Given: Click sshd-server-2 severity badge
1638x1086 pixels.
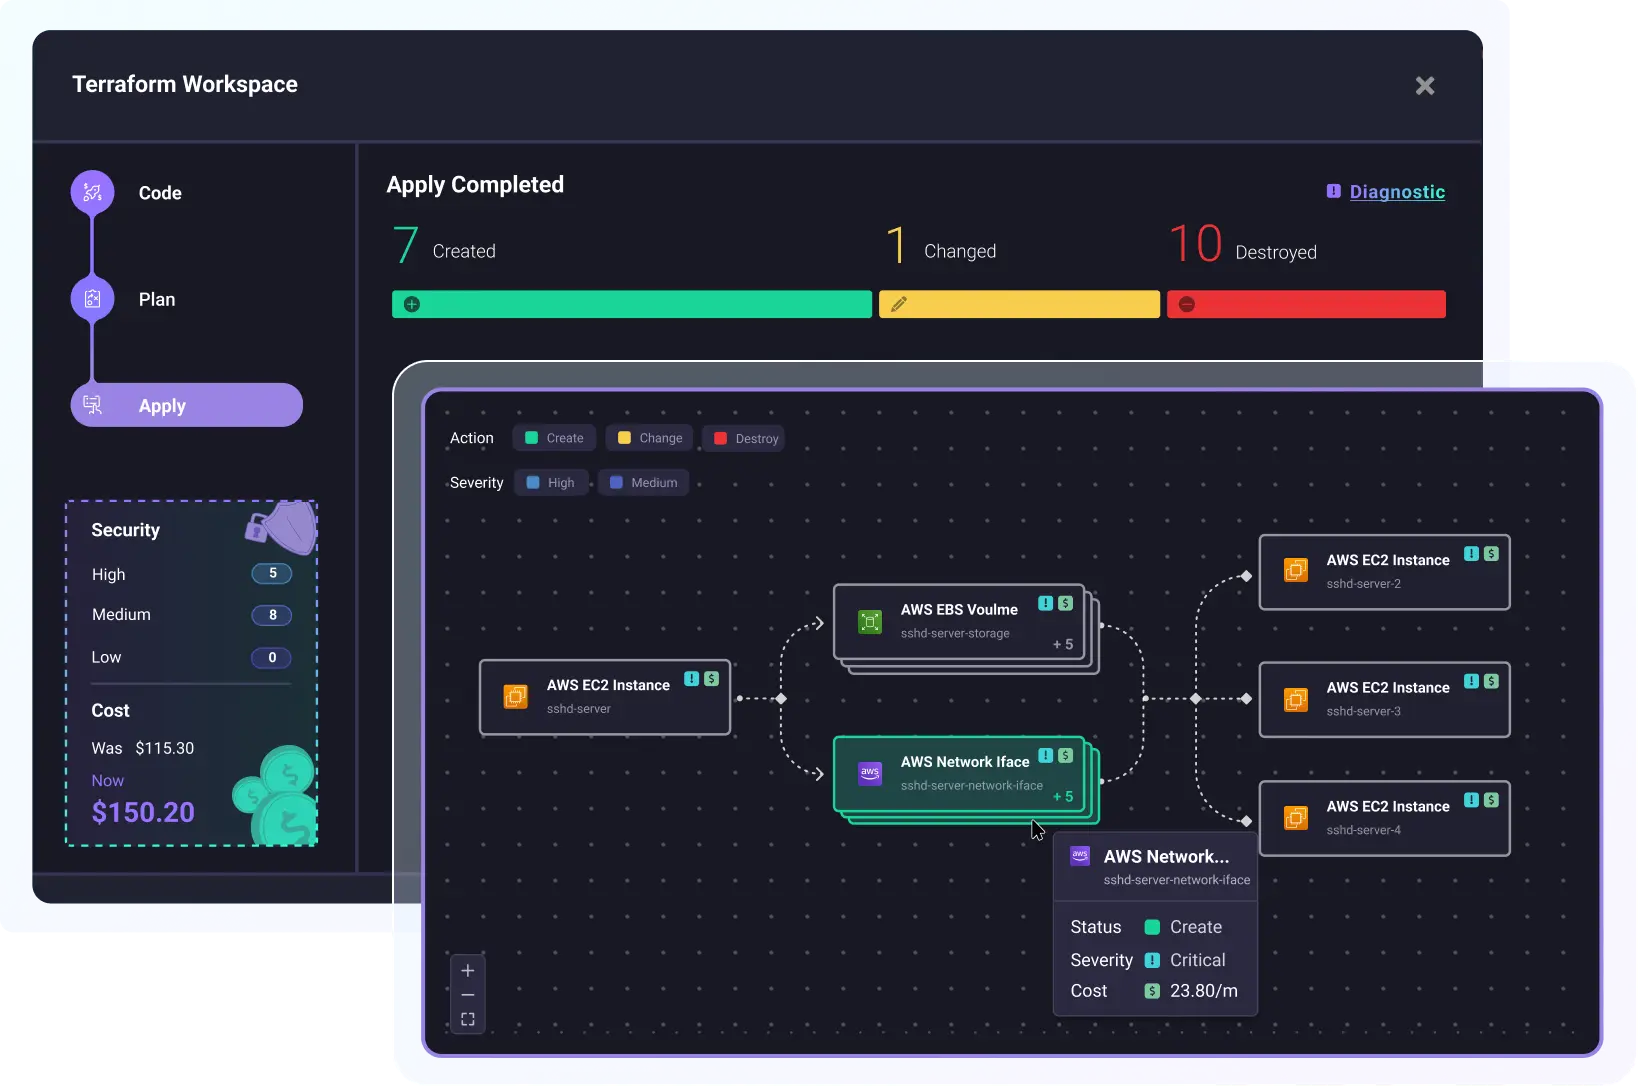Looking at the screenshot, I should 1471,553.
